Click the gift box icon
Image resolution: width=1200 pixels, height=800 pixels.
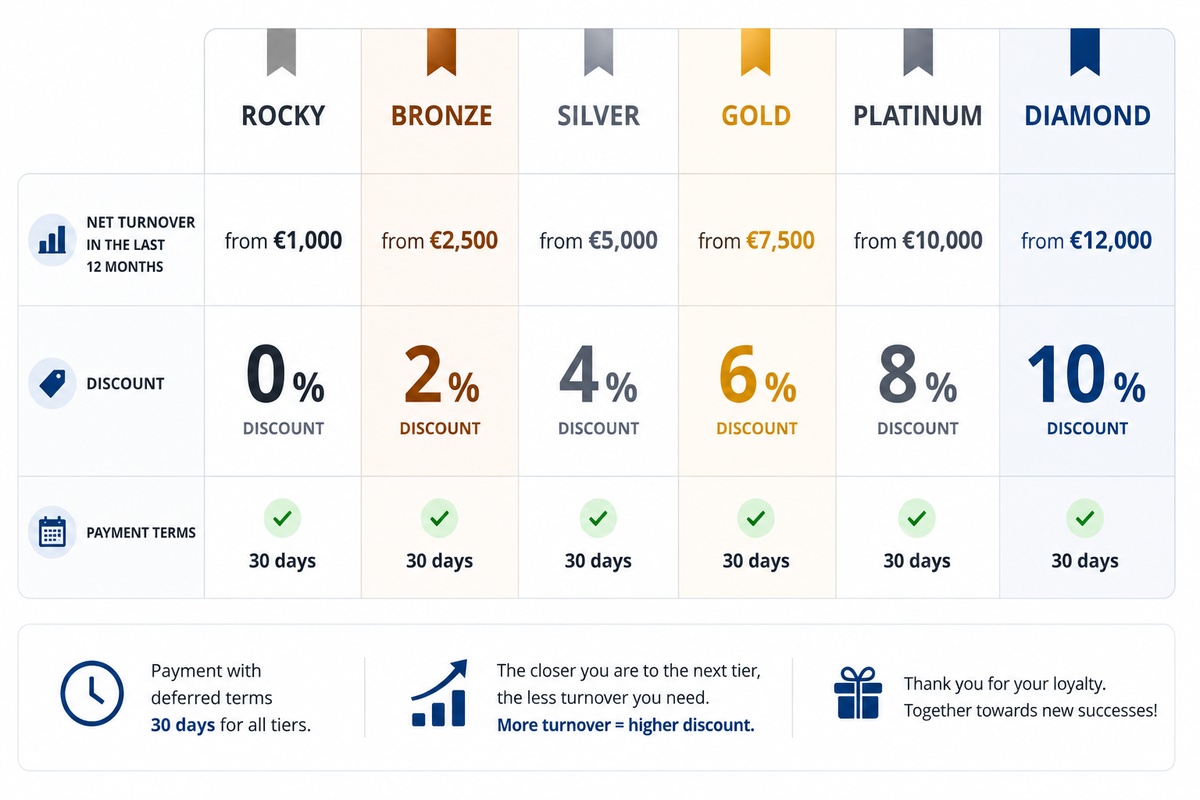pos(857,693)
